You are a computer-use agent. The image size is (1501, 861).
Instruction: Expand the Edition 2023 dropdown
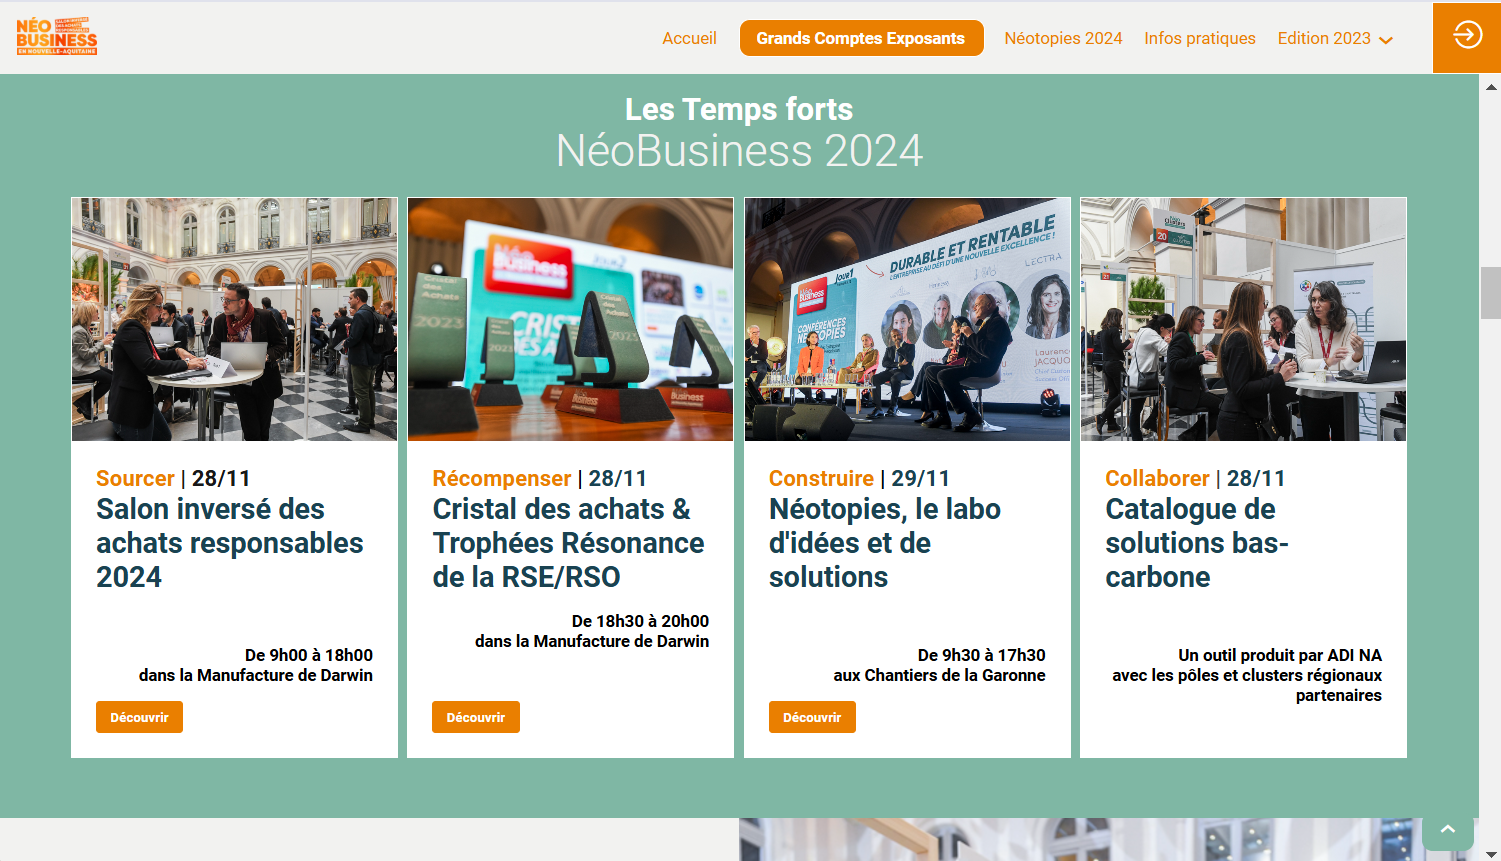pyautogui.click(x=1335, y=38)
